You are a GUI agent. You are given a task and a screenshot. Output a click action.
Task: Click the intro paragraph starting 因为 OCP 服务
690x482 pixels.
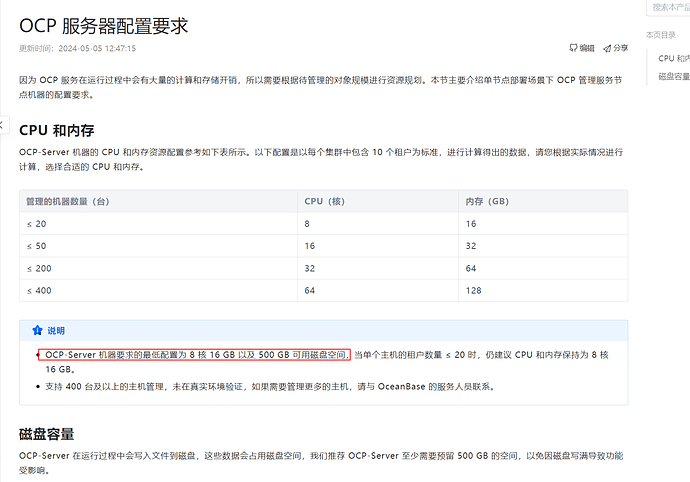click(x=320, y=87)
